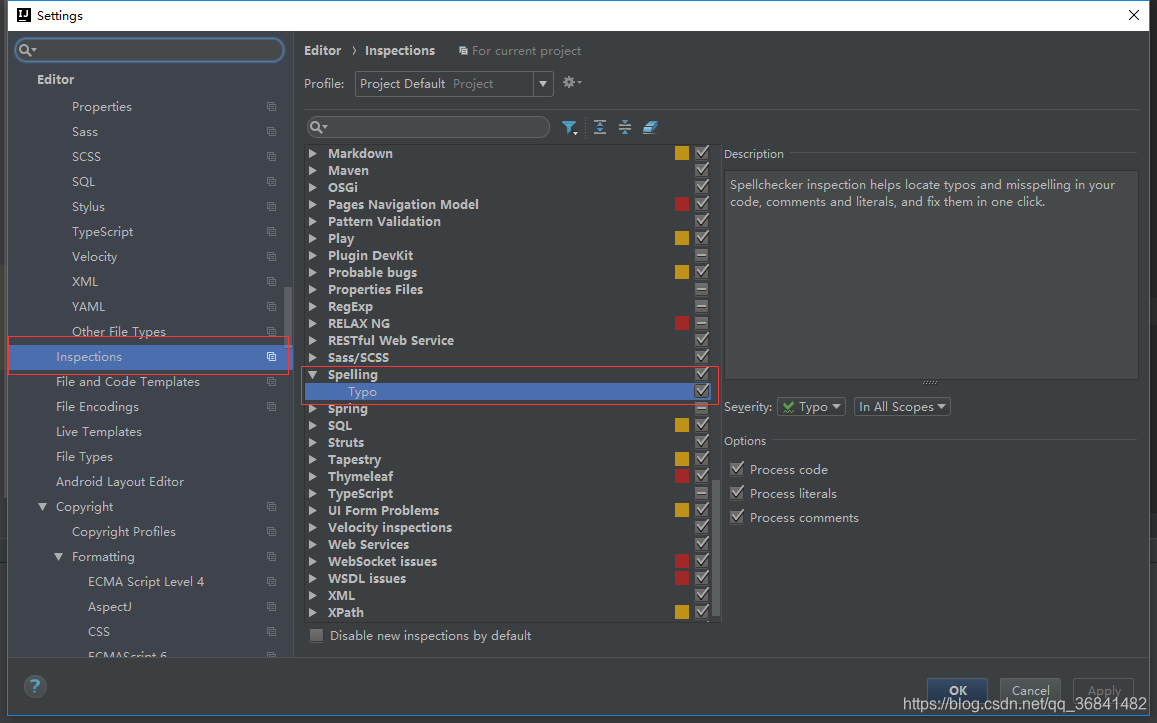Click the project icon next to File Encodings
Screen dimensions: 1157x723
pyautogui.click(x=272, y=407)
